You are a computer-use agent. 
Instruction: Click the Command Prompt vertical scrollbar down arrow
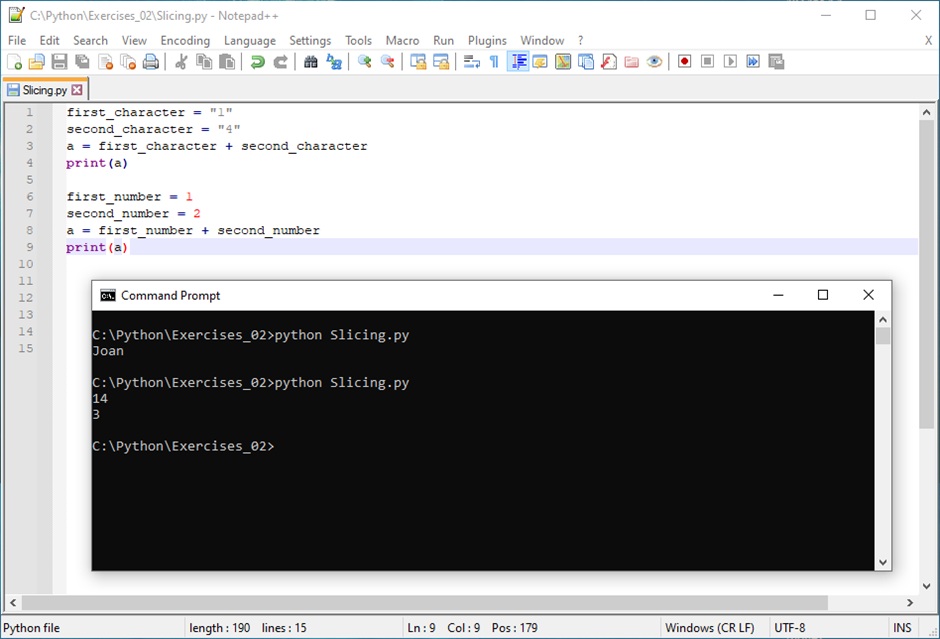click(883, 563)
